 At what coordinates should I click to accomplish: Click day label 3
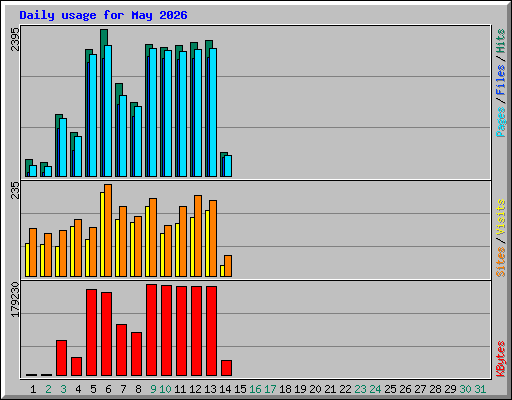pos(63,389)
